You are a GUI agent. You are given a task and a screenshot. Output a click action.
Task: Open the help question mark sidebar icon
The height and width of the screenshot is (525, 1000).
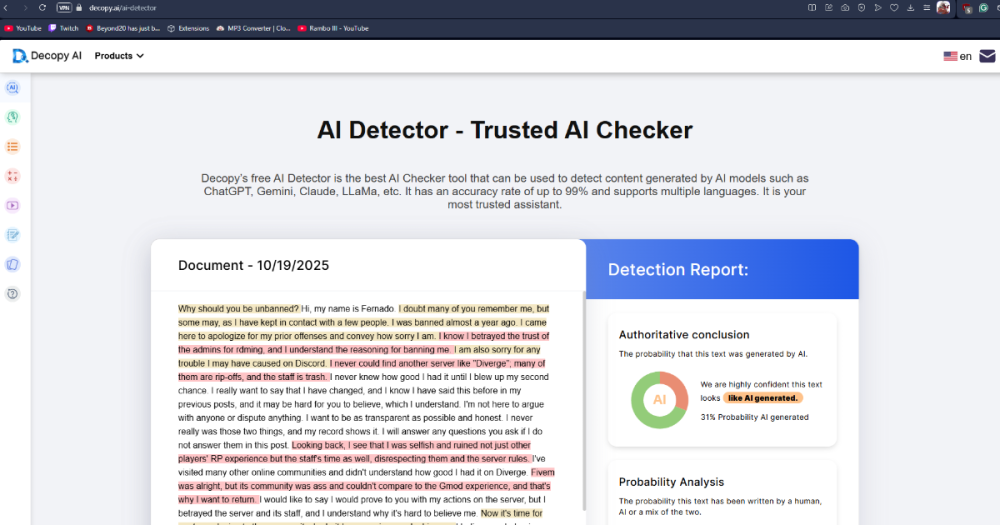(x=13, y=294)
